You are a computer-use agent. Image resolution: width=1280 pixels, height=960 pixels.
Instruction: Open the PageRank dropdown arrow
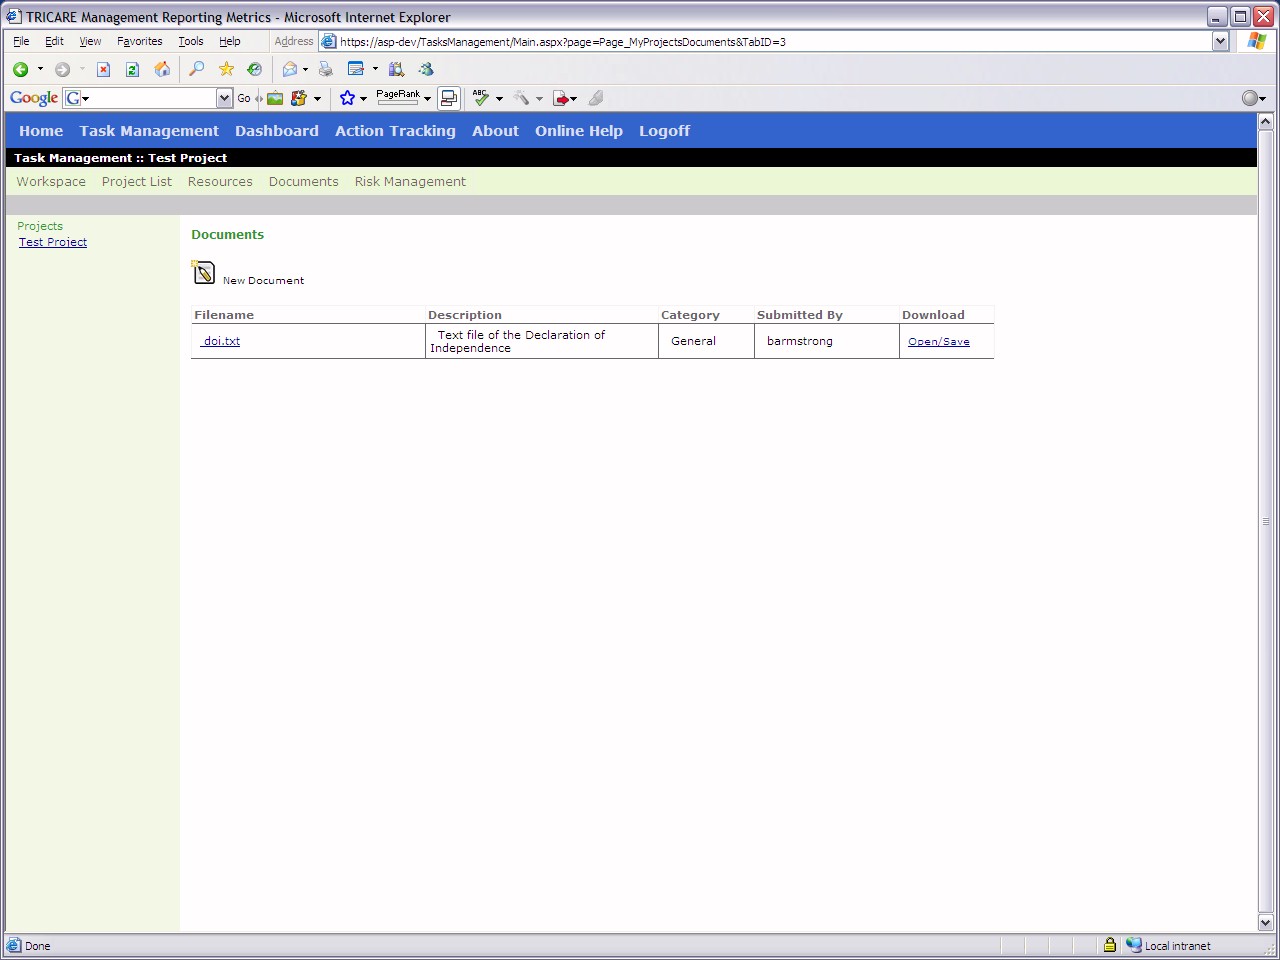[x=427, y=99]
